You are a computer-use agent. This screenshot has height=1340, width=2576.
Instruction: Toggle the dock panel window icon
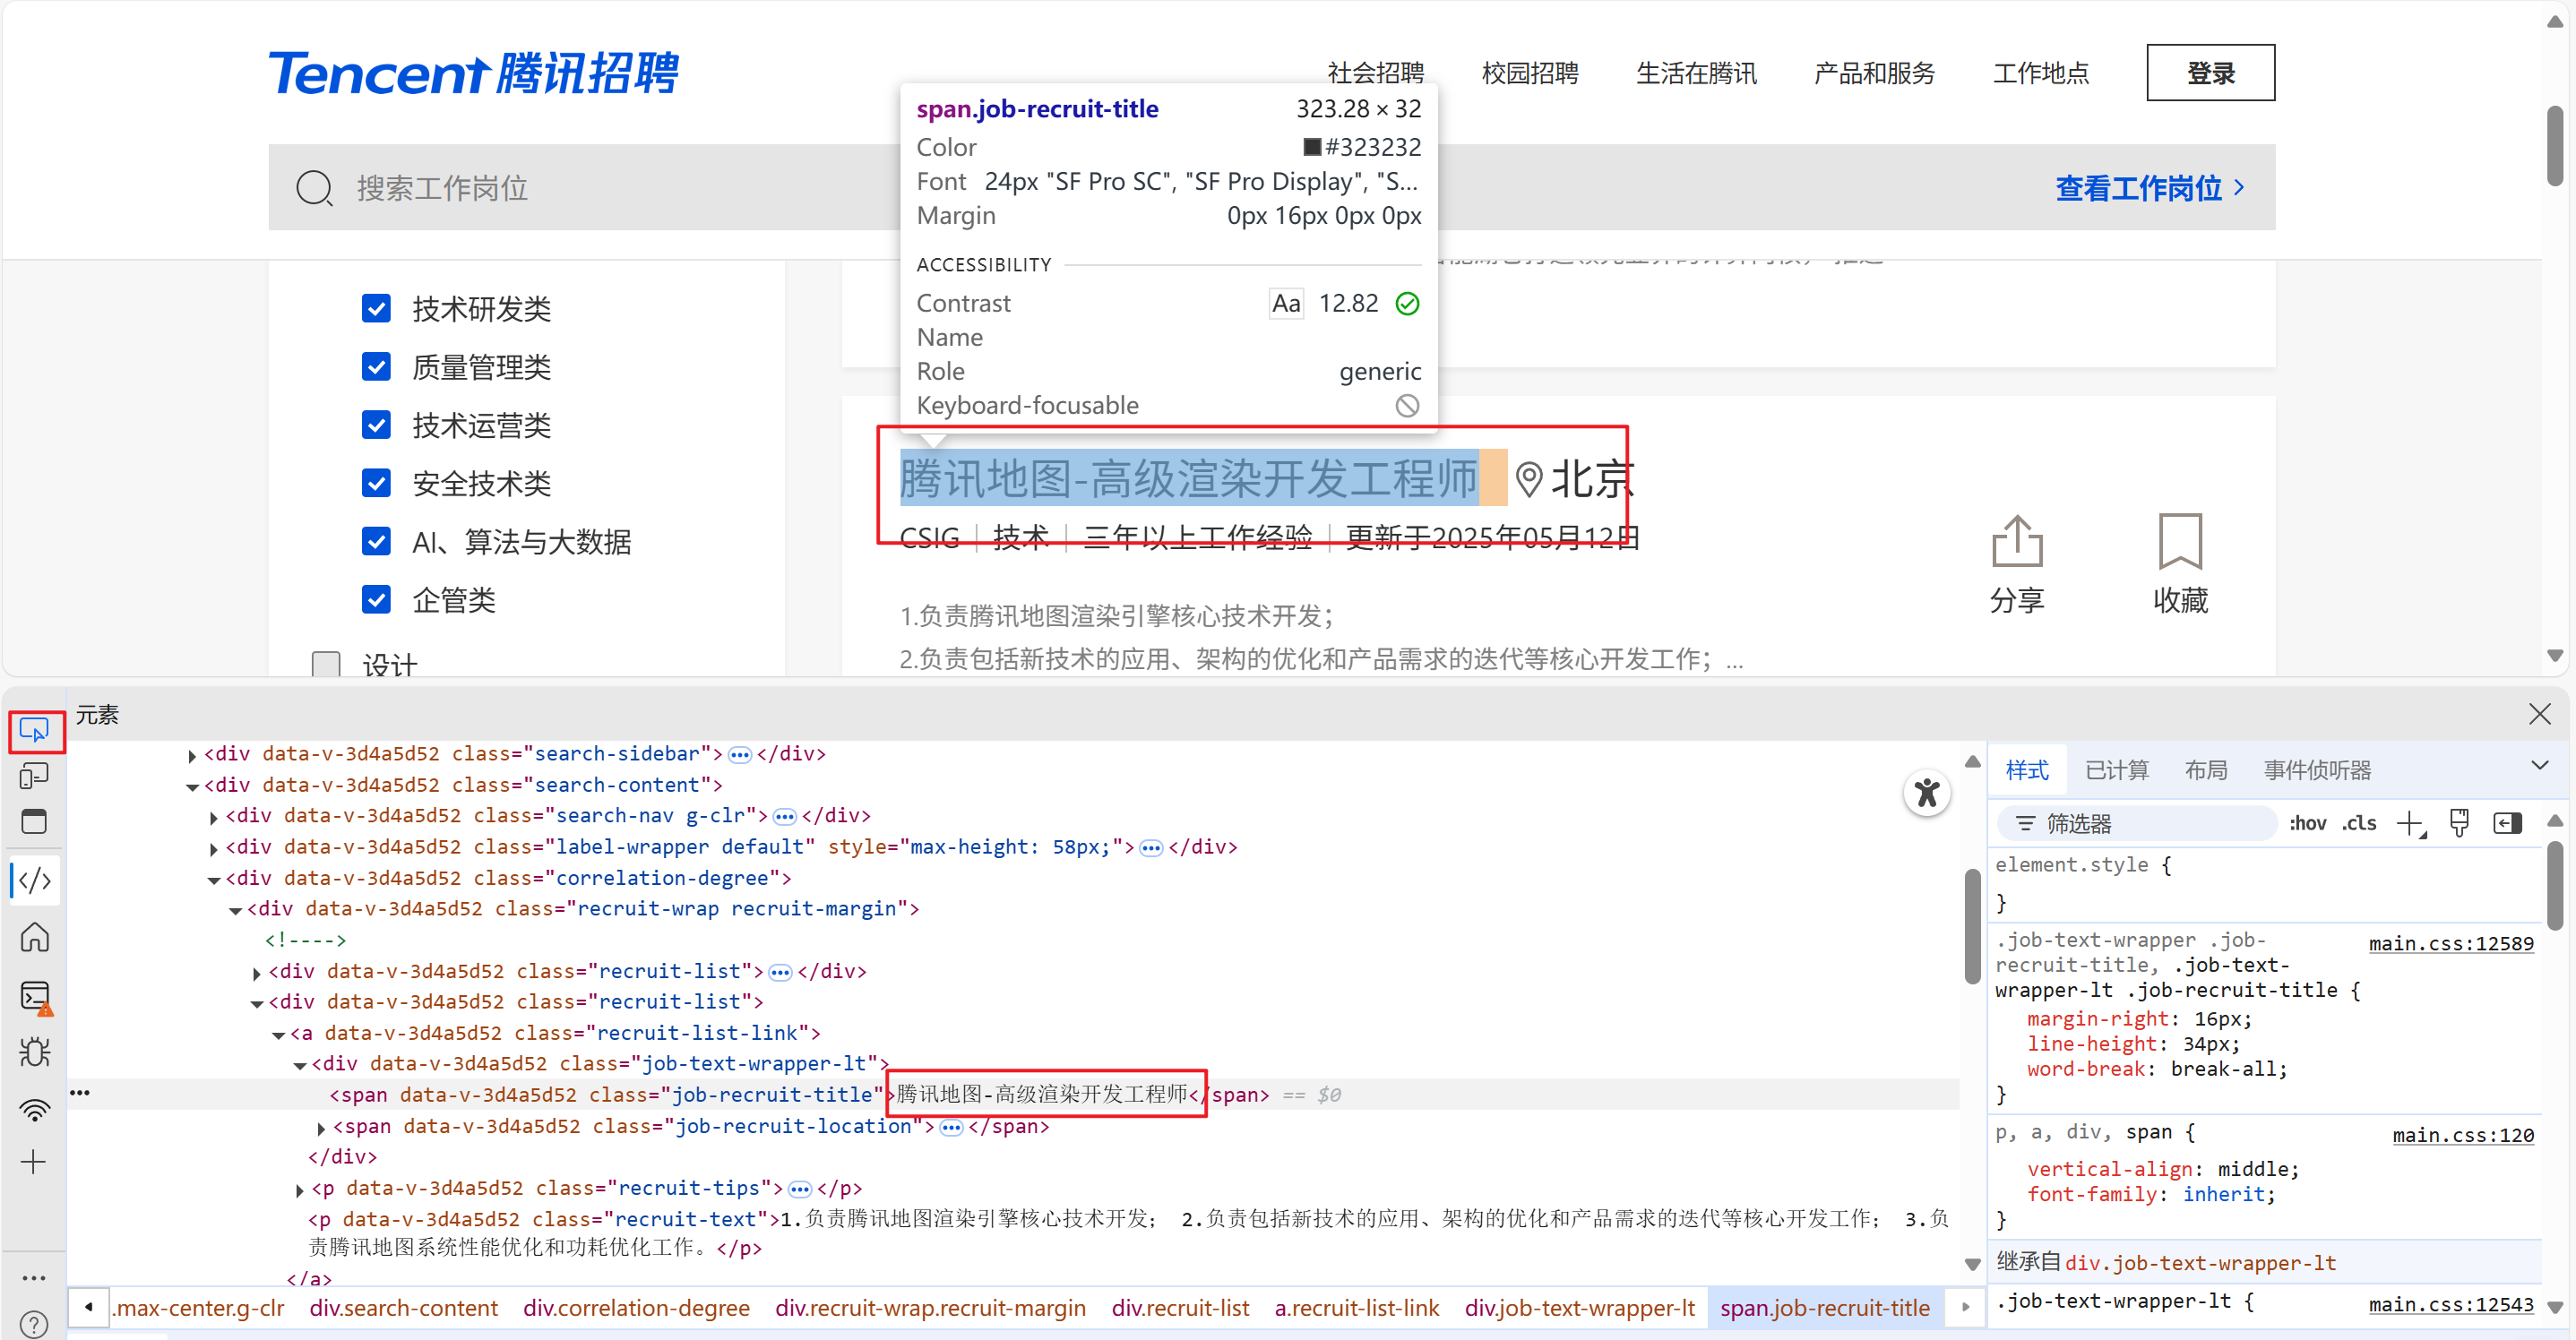point(34,822)
